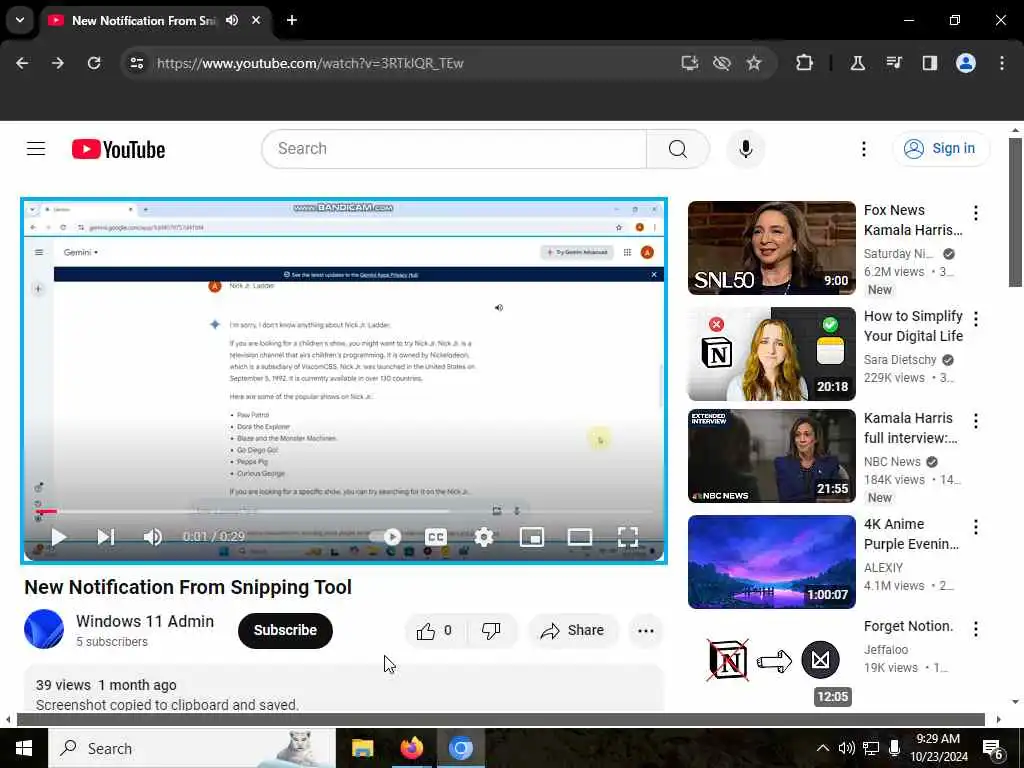Image resolution: width=1024 pixels, height=768 pixels.
Task: Subscribe to Windows 11 Admin
Action: tap(285, 630)
